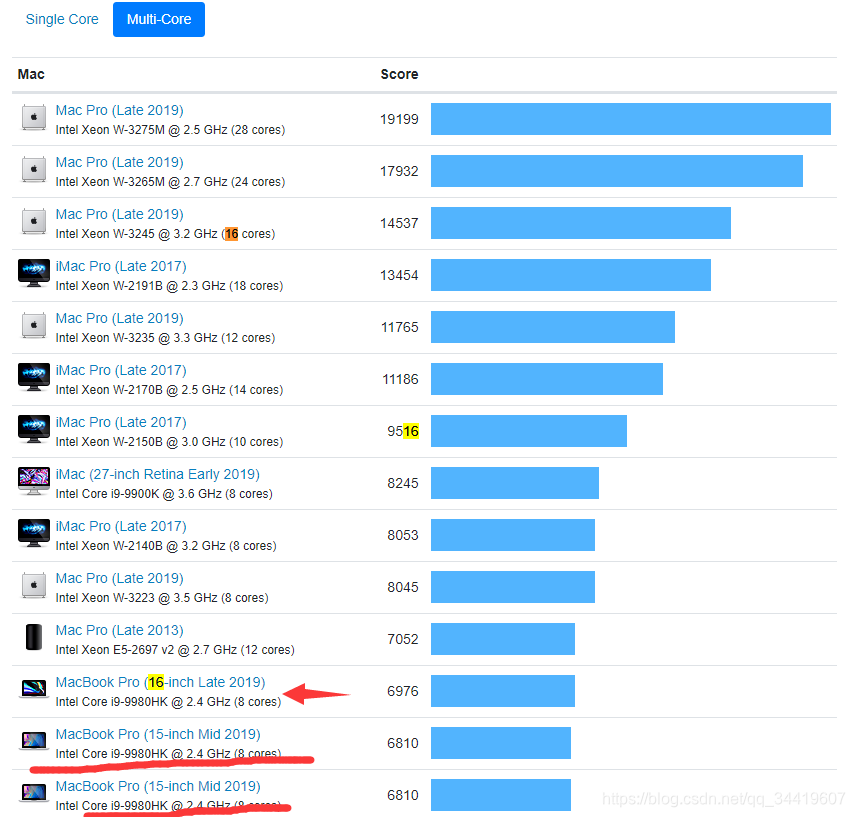Click score value 19199
The width and height of the screenshot is (855, 817).
399,119
